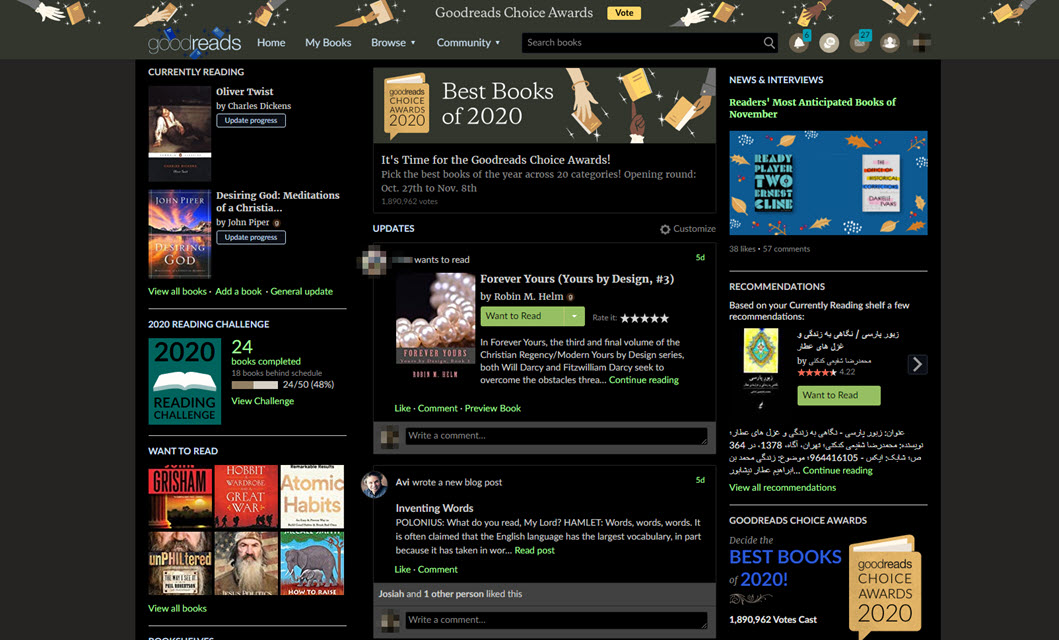Open It's Time for the Goodreads Choice Awards
This screenshot has width=1059, height=640.
(496, 160)
